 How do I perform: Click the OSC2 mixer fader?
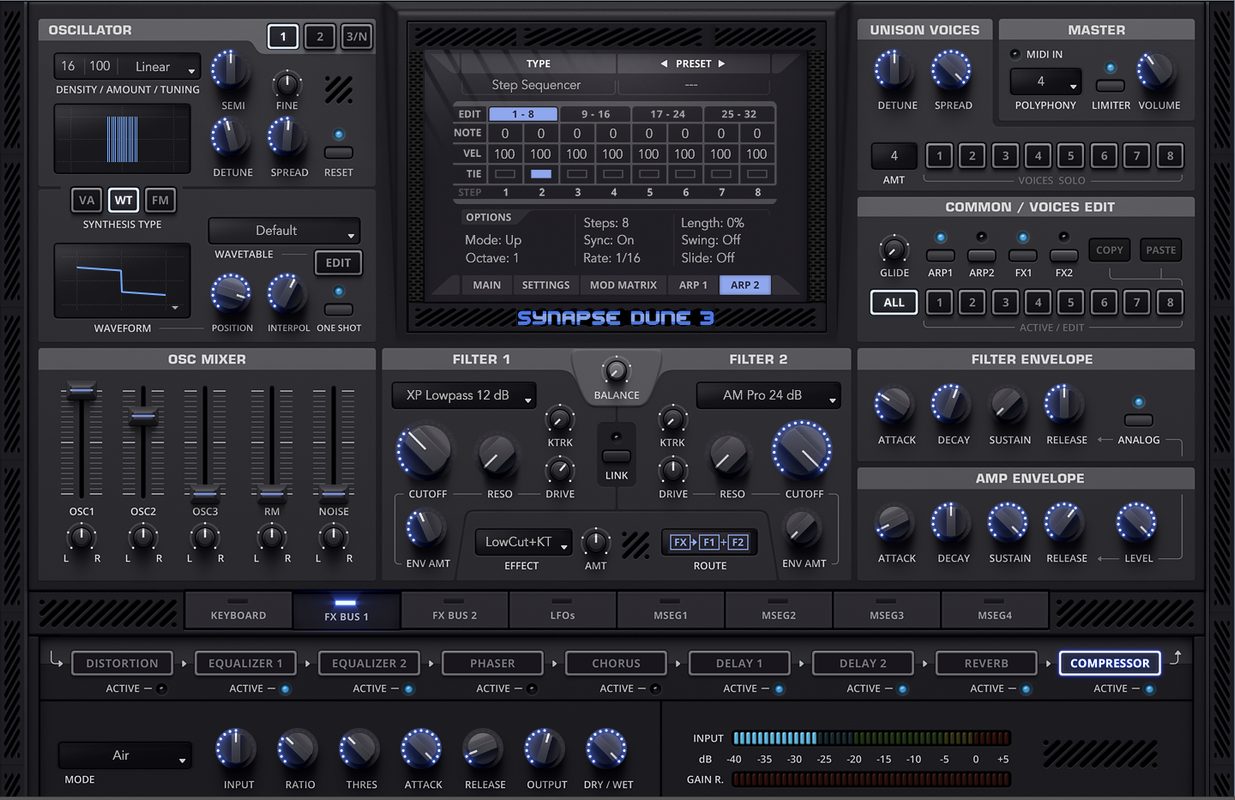click(143, 416)
